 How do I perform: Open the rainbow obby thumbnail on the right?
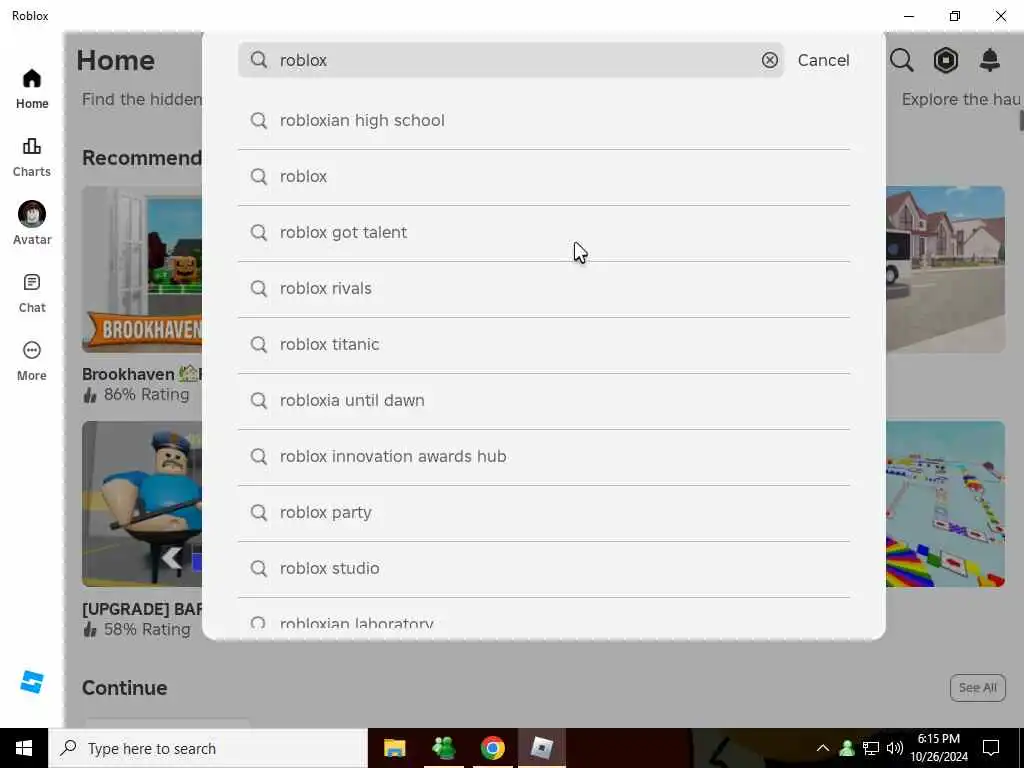point(945,504)
